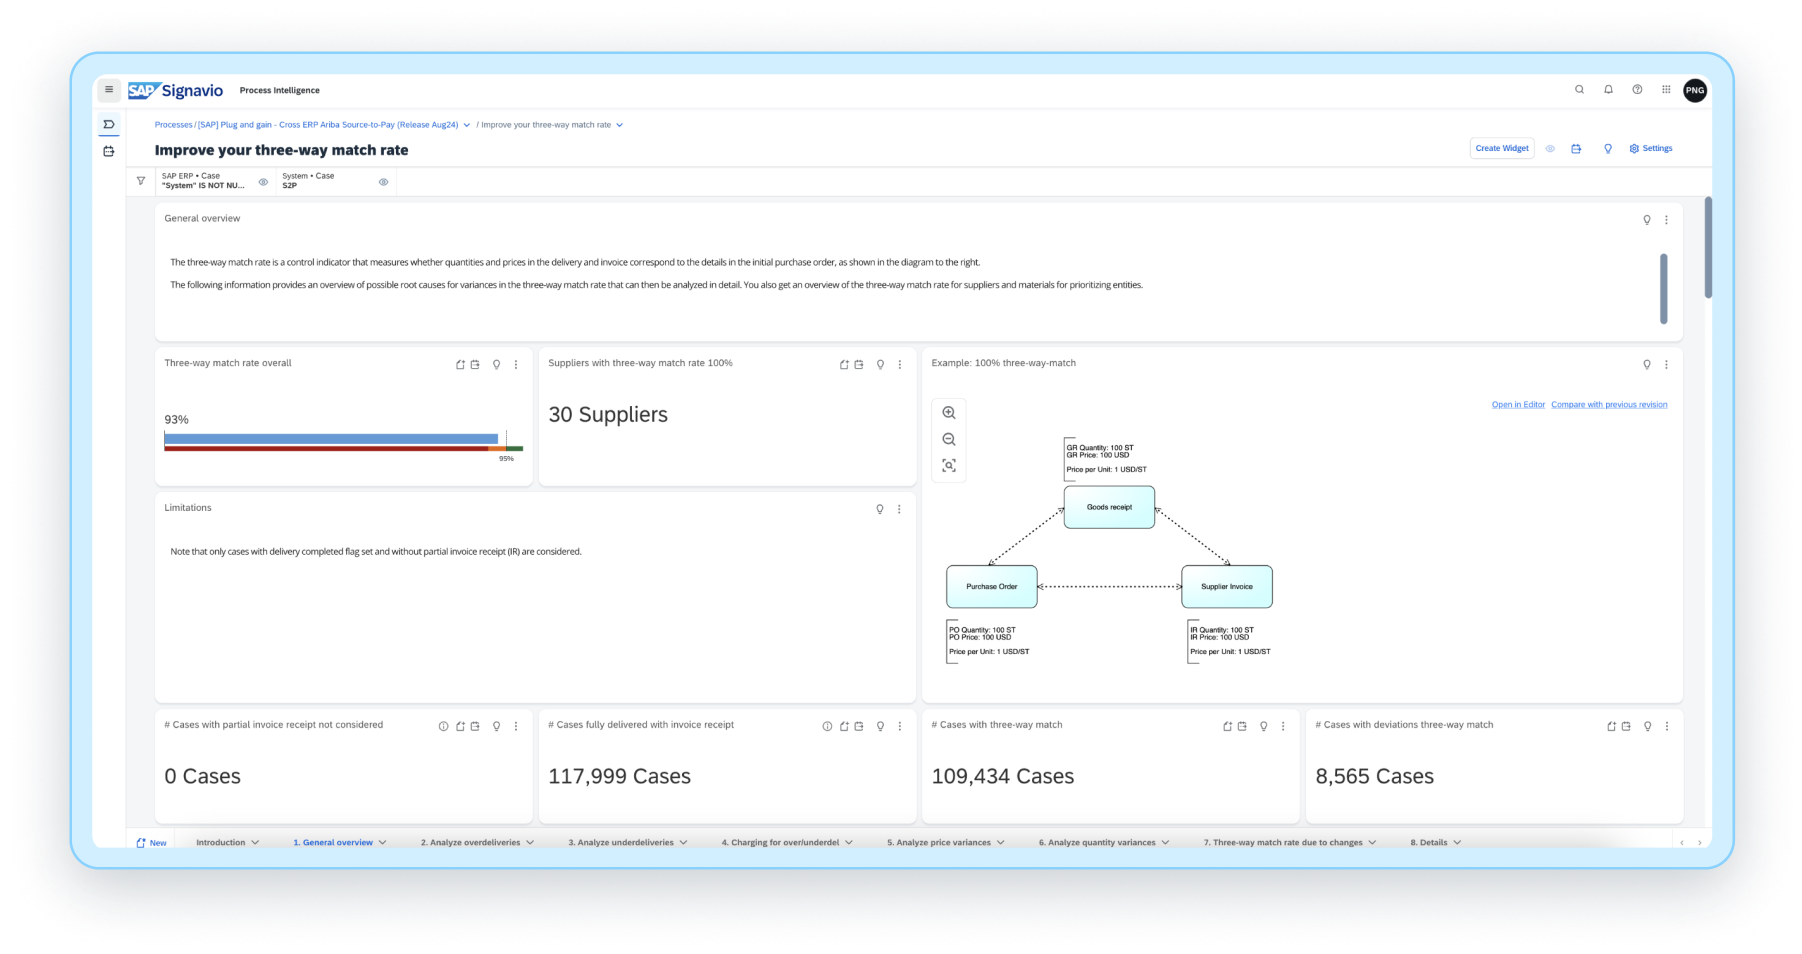Click the main page vertical scrollbar
Screen dimensions: 1802x954
pos(1708,247)
